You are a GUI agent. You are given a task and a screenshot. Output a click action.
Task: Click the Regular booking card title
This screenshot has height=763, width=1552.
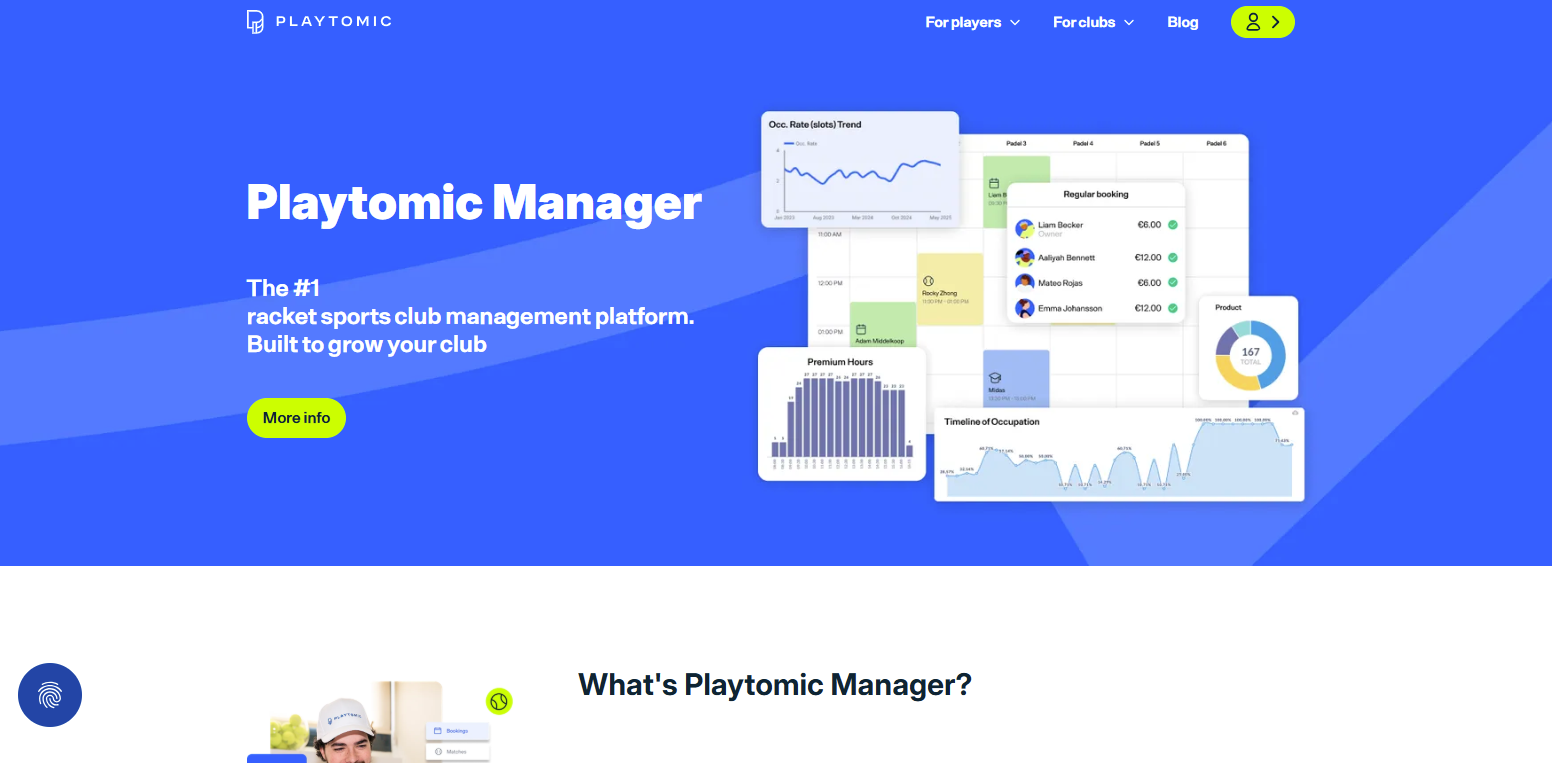coord(1096,194)
